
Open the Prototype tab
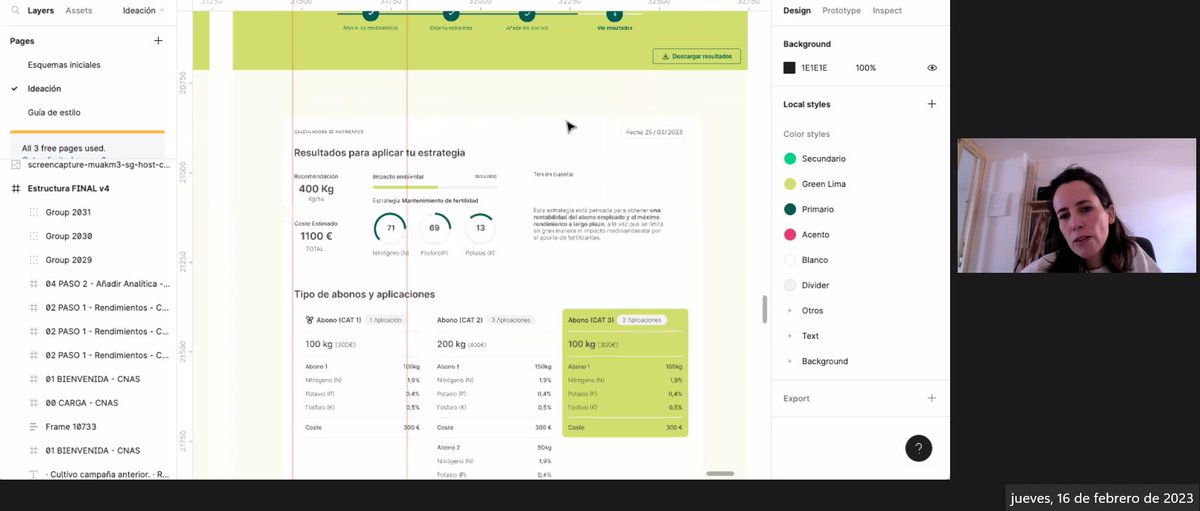click(x=842, y=11)
